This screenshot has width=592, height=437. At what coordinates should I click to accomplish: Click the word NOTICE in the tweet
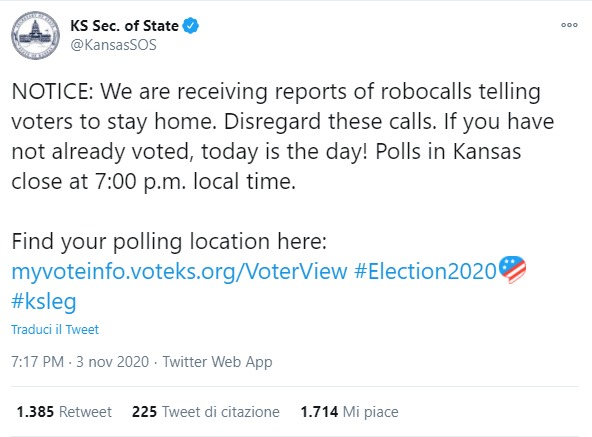52,91
